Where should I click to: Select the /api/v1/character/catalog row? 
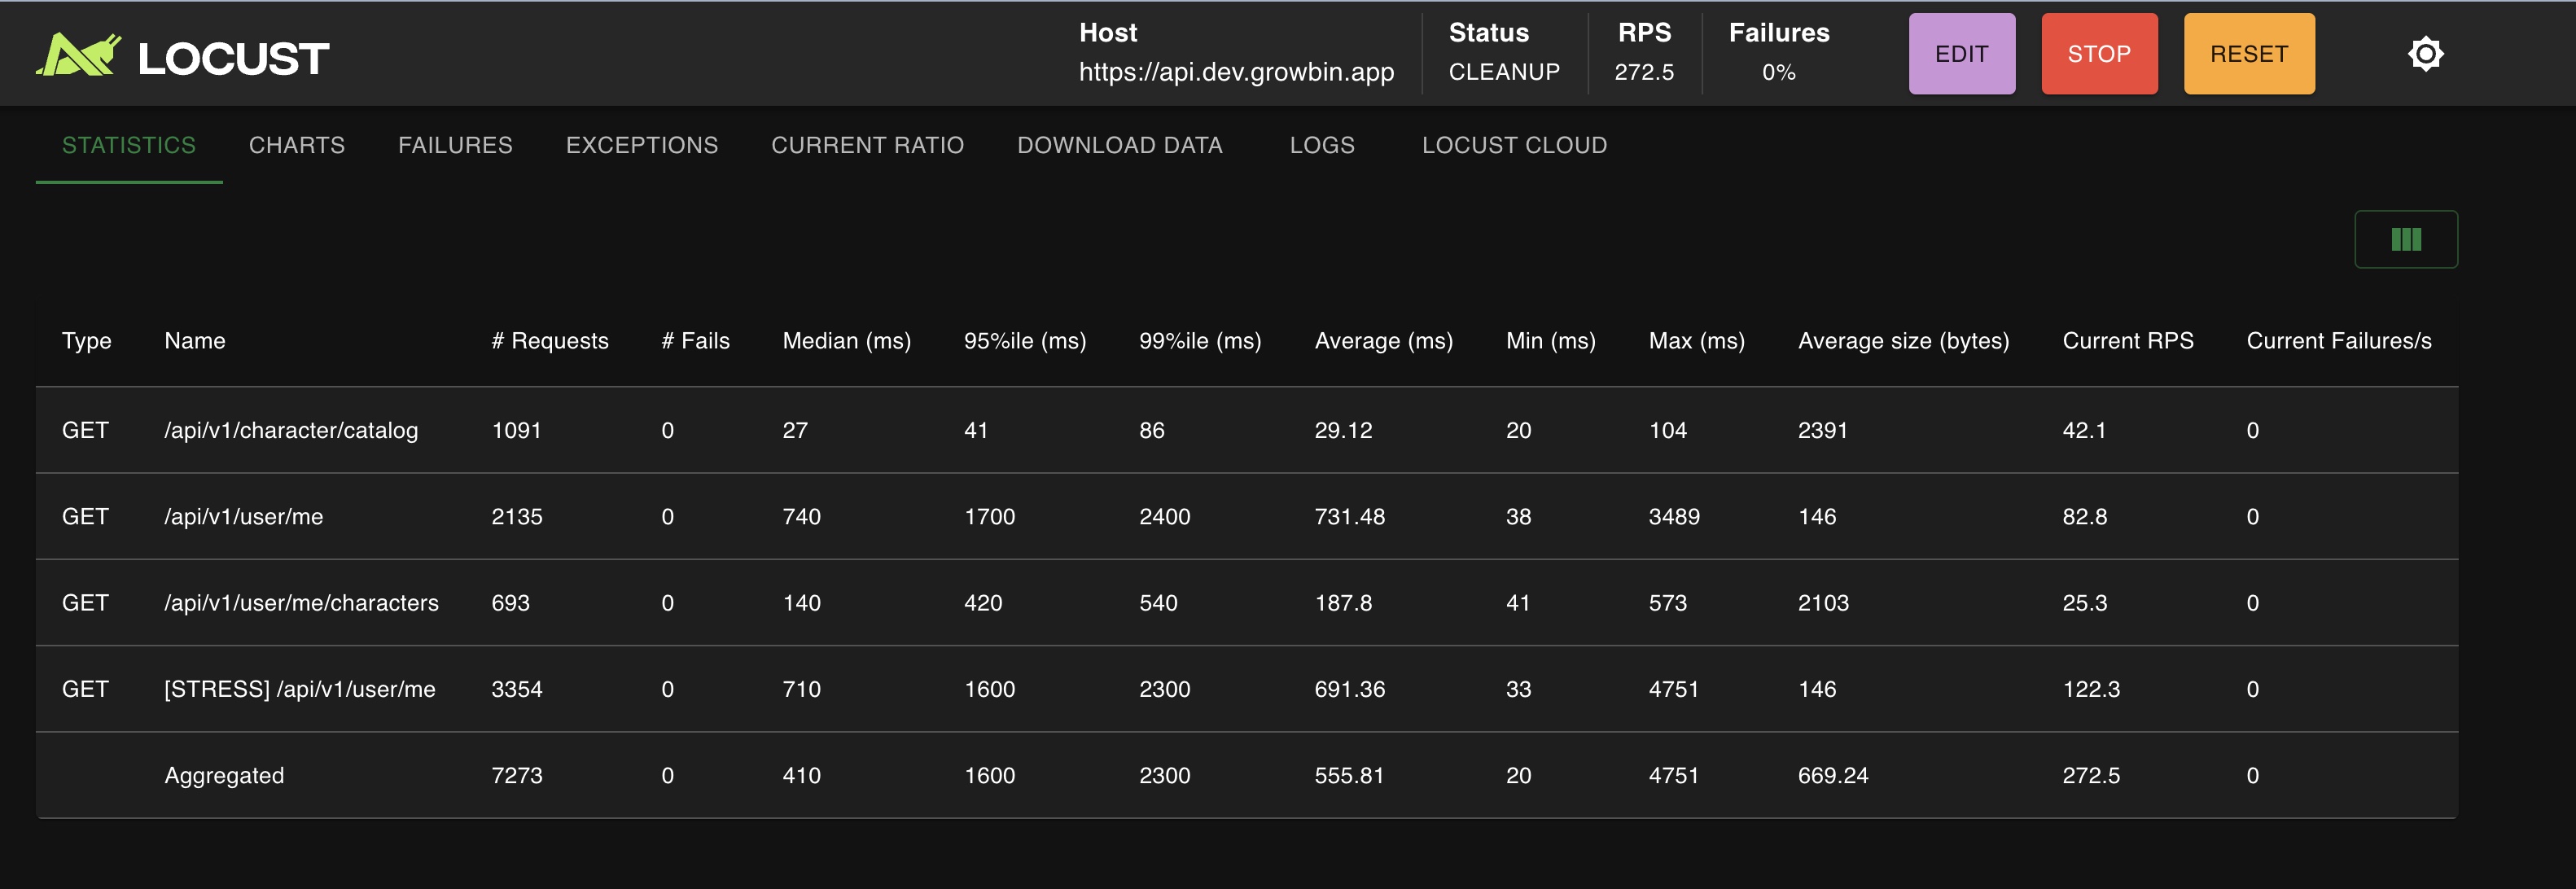pyautogui.click(x=291, y=430)
